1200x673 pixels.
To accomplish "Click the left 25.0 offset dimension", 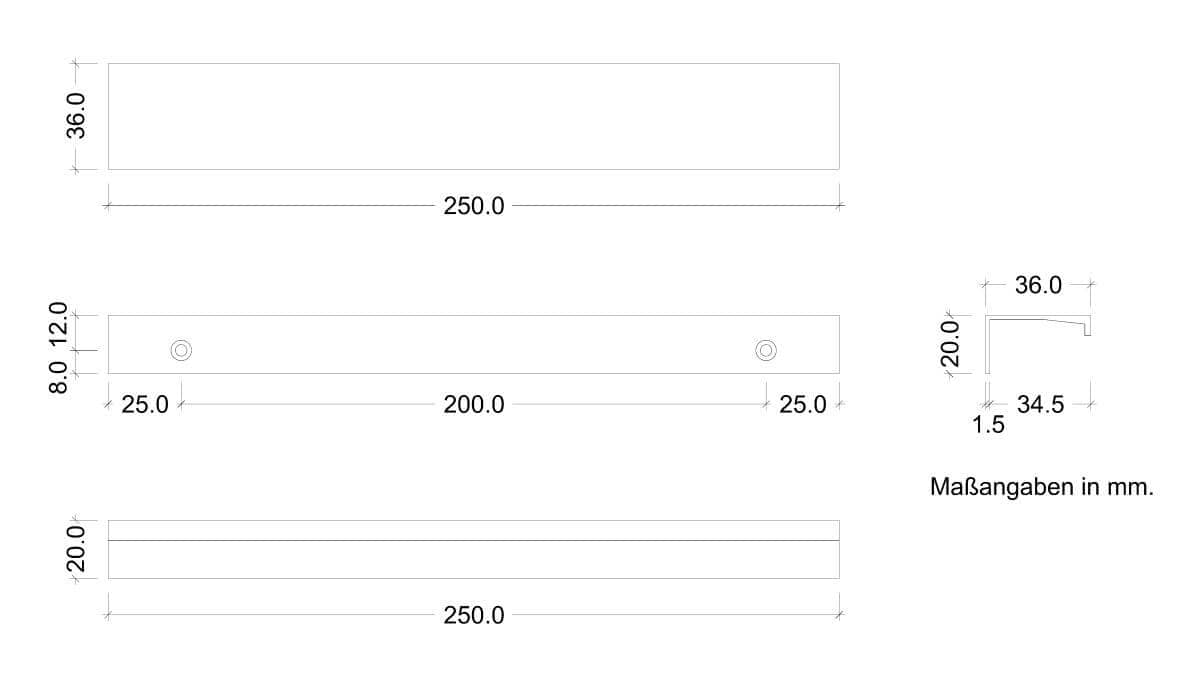I will 145,405.
